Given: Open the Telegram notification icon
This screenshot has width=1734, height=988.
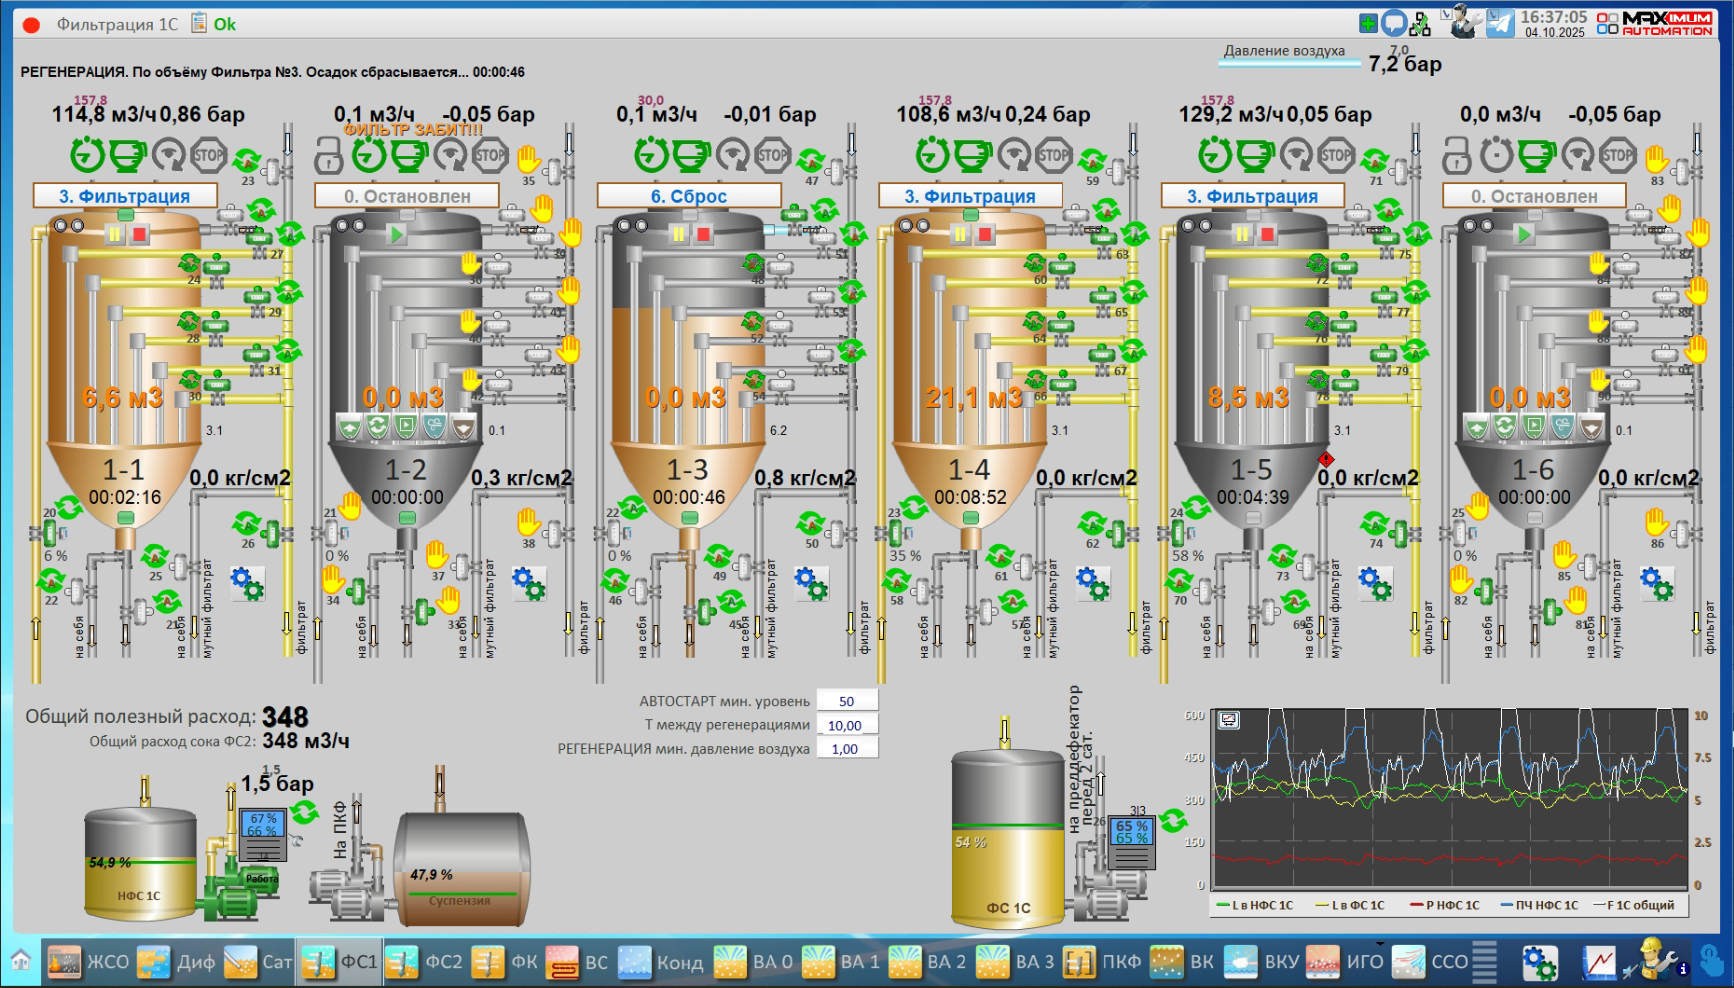Looking at the screenshot, I should pyautogui.click(x=1500, y=23).
